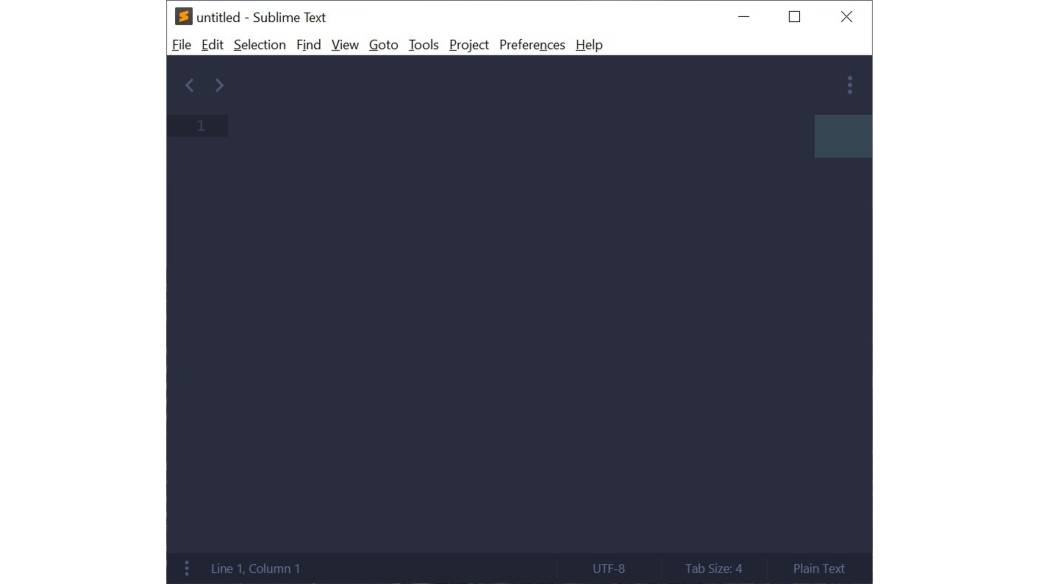Open the Find menu
Viewport: 1039px width, 584px height.
pos(308,45)
